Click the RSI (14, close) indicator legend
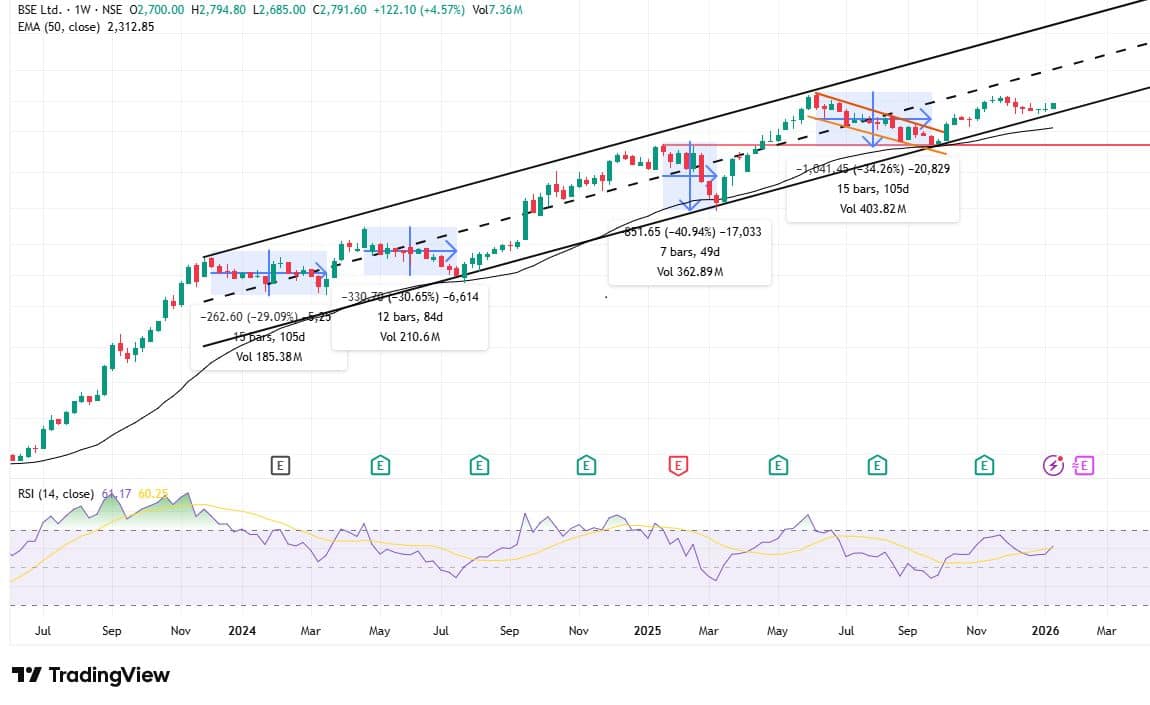1150x705 pixels. pos(56,494)
